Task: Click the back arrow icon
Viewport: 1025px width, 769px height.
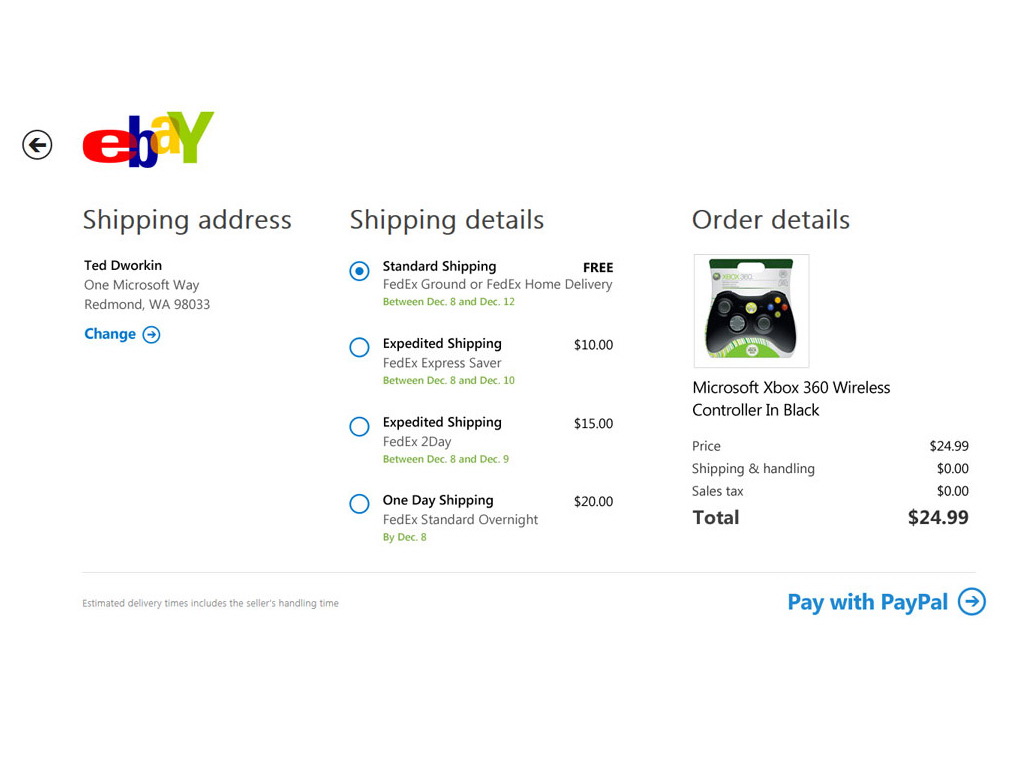Action: [x=37, y=145]
